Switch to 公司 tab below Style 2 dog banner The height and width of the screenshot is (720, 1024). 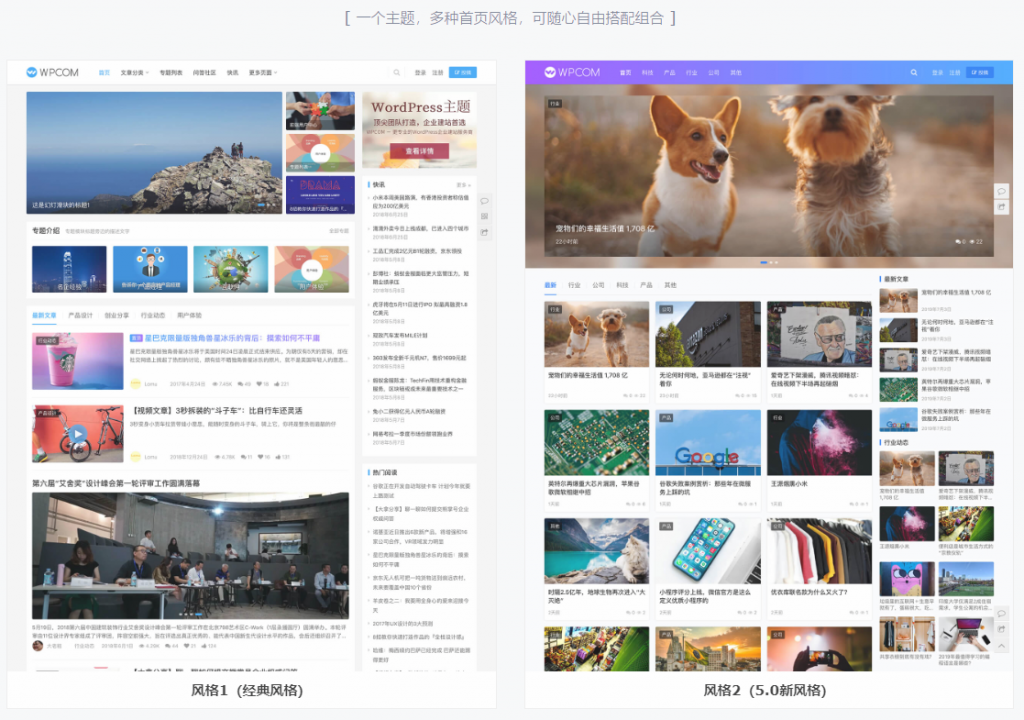tap(598, 286)
